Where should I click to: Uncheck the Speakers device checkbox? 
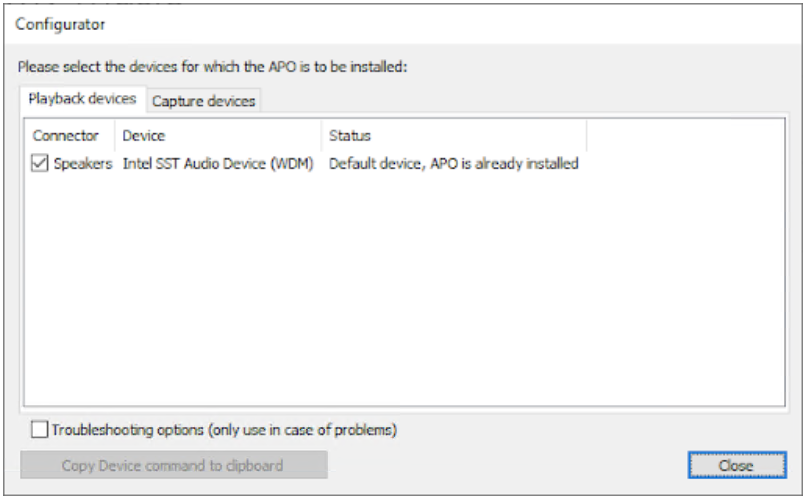click(40, 164)
